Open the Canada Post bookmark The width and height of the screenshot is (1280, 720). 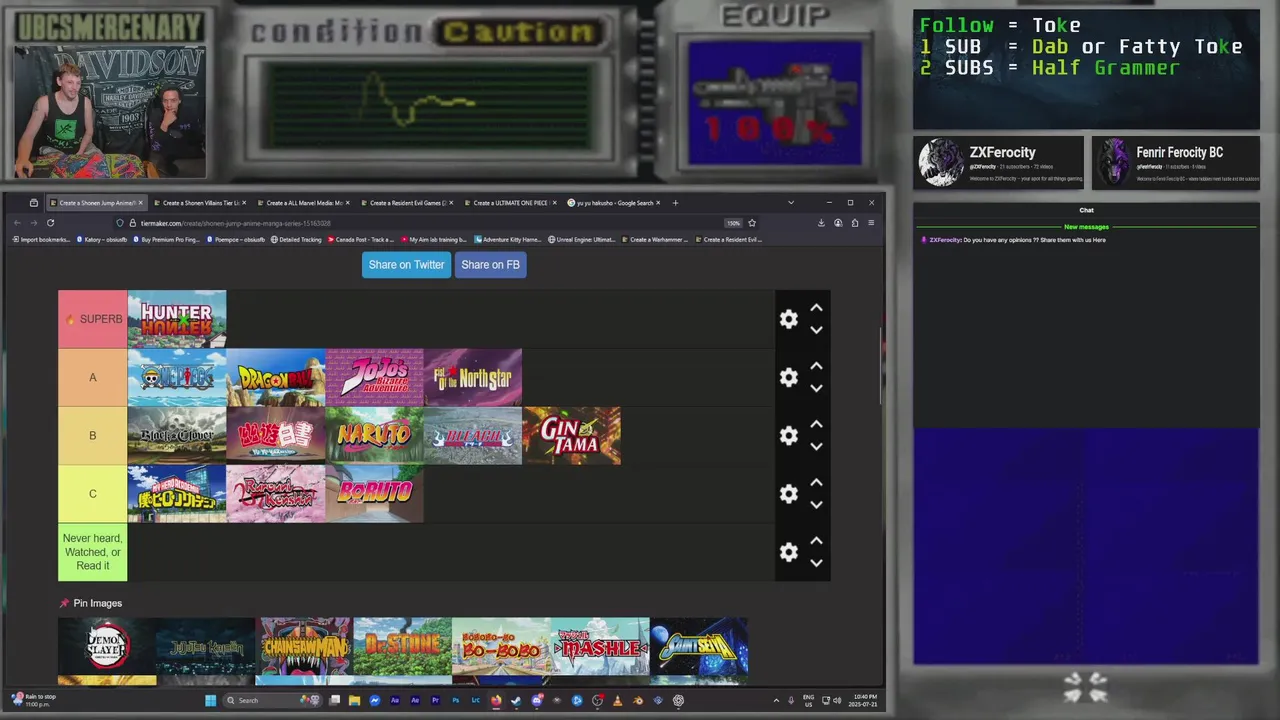[362, 240]
